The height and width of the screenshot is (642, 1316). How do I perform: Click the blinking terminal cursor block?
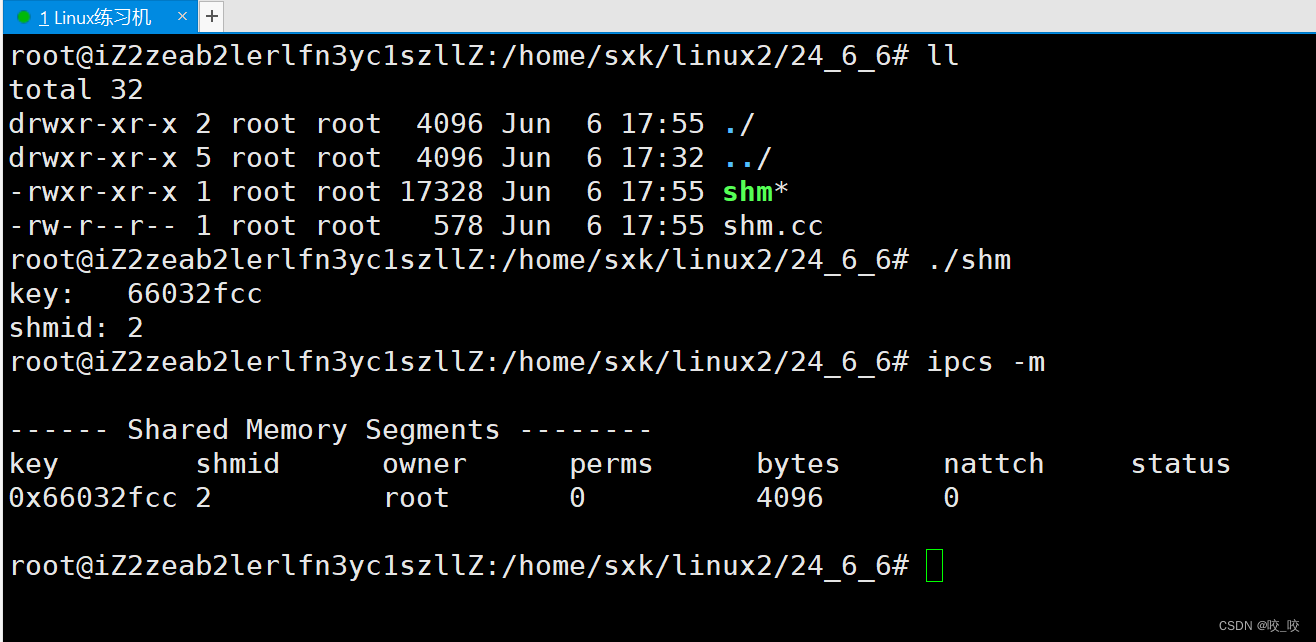(x=936, y=565)
